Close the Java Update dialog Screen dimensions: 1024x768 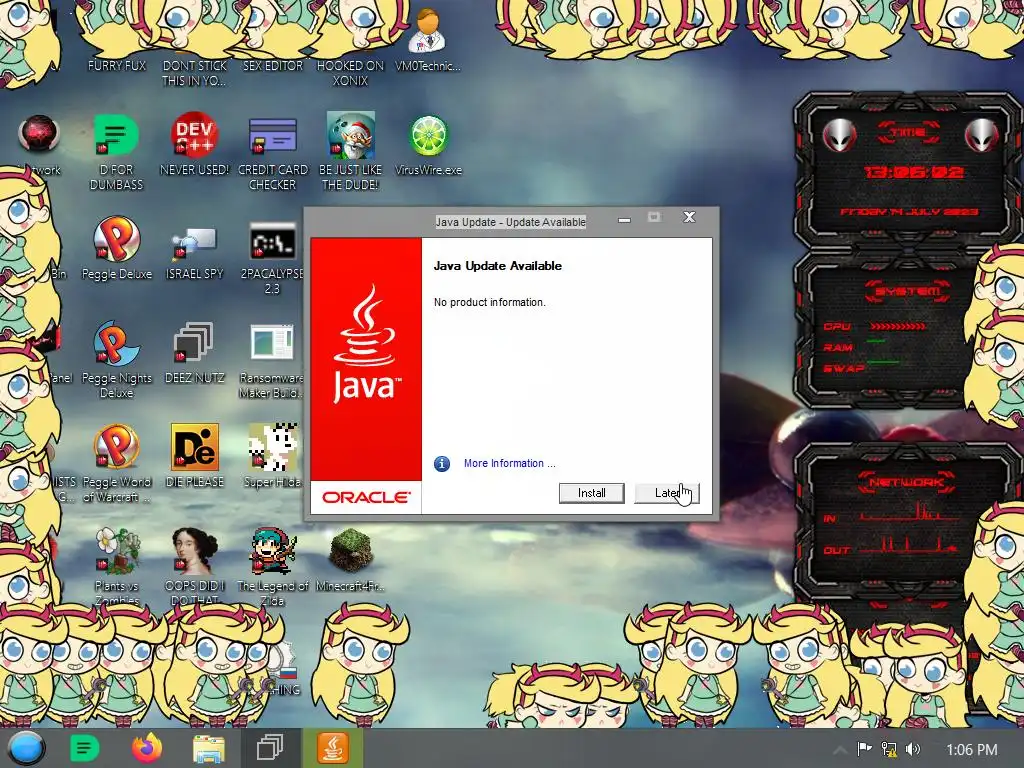tap(689, 217)
